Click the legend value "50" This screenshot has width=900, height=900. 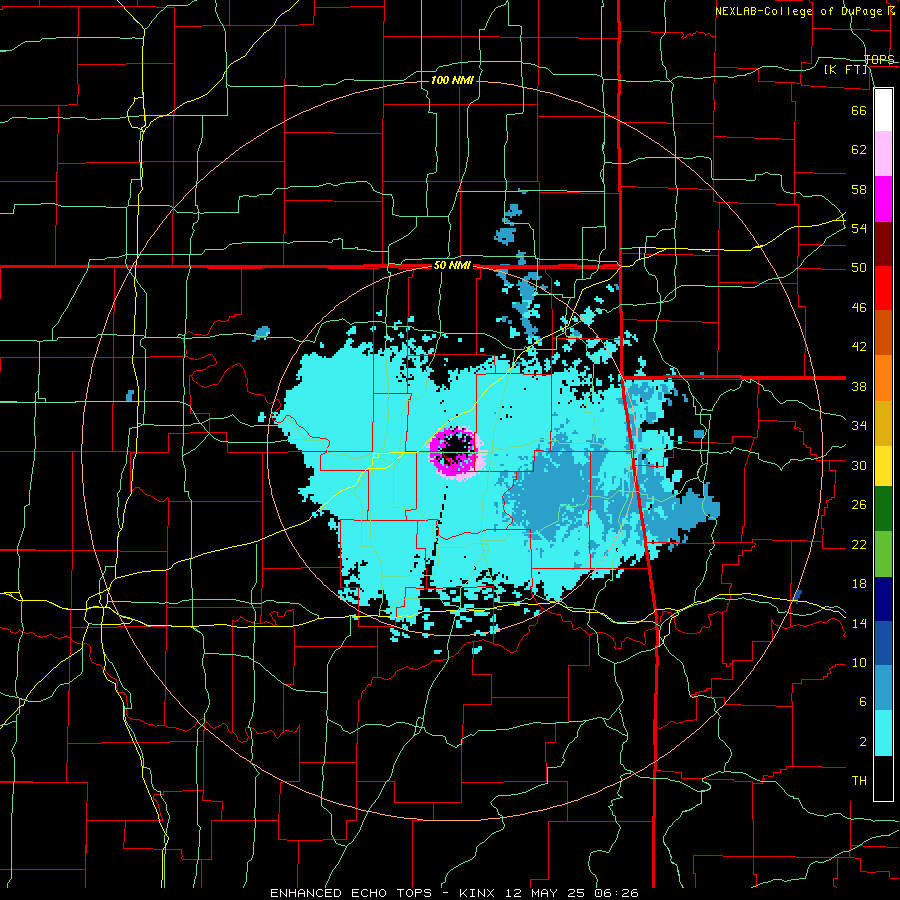pos(859,268)
